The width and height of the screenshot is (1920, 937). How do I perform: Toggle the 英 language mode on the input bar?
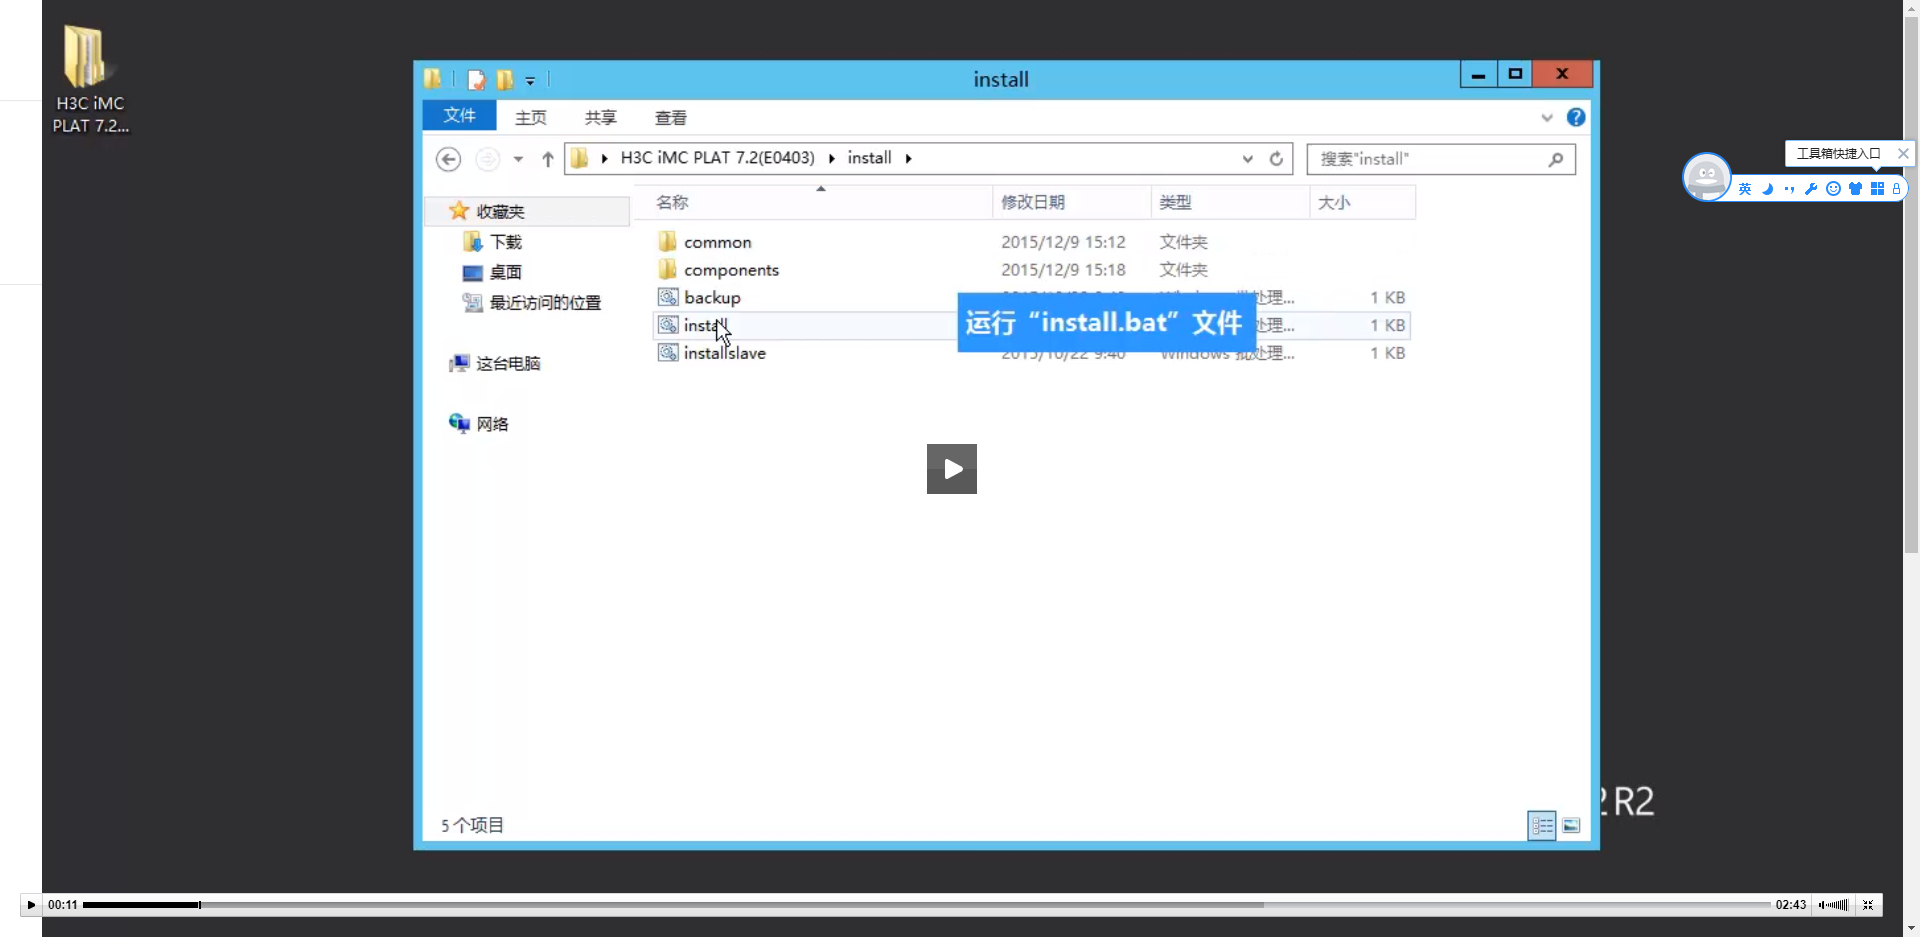tap(1745, 189)
